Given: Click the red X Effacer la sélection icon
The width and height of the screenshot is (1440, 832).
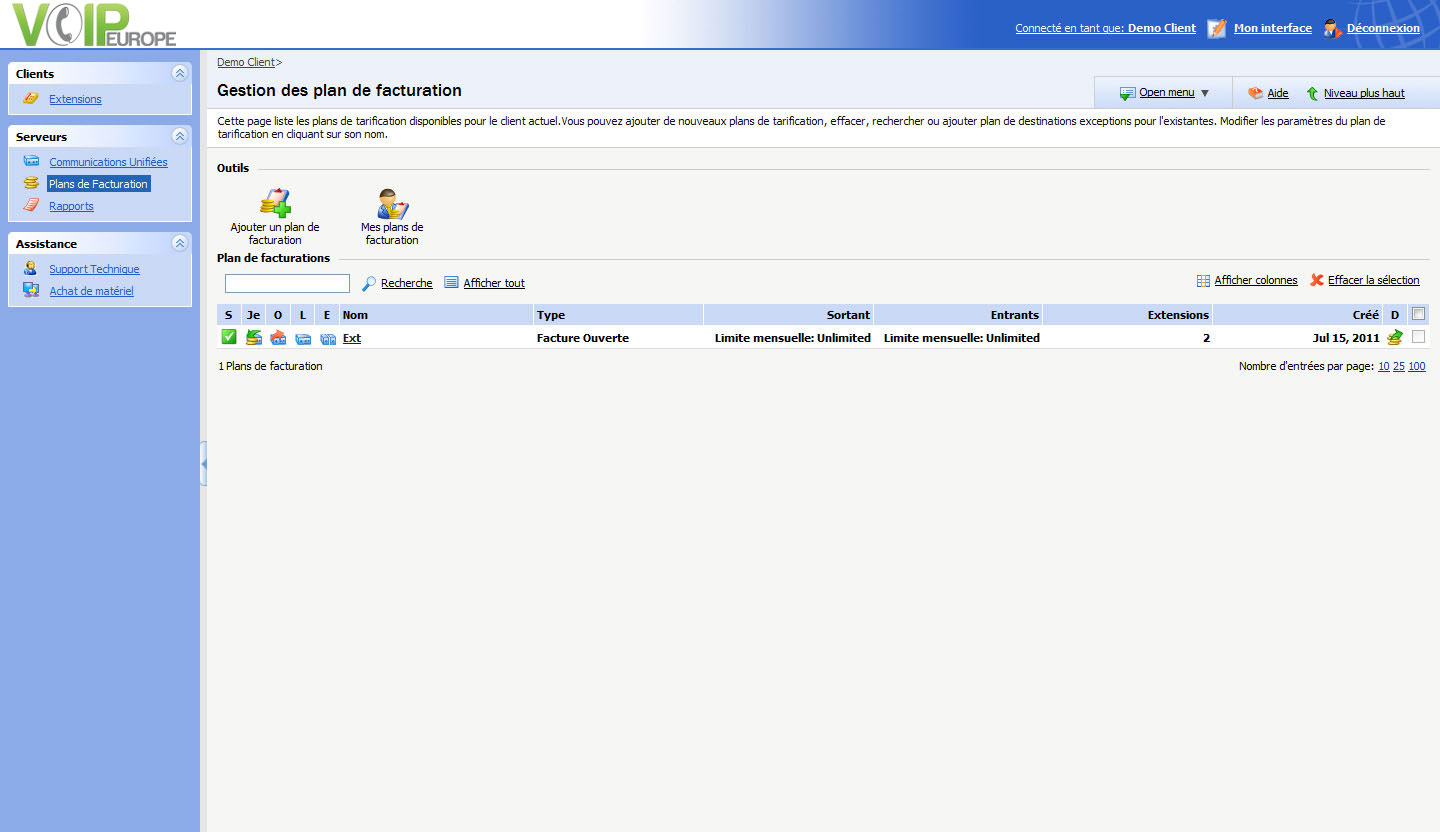Looking at the screenshot, I should click(x=1317, y=280).
